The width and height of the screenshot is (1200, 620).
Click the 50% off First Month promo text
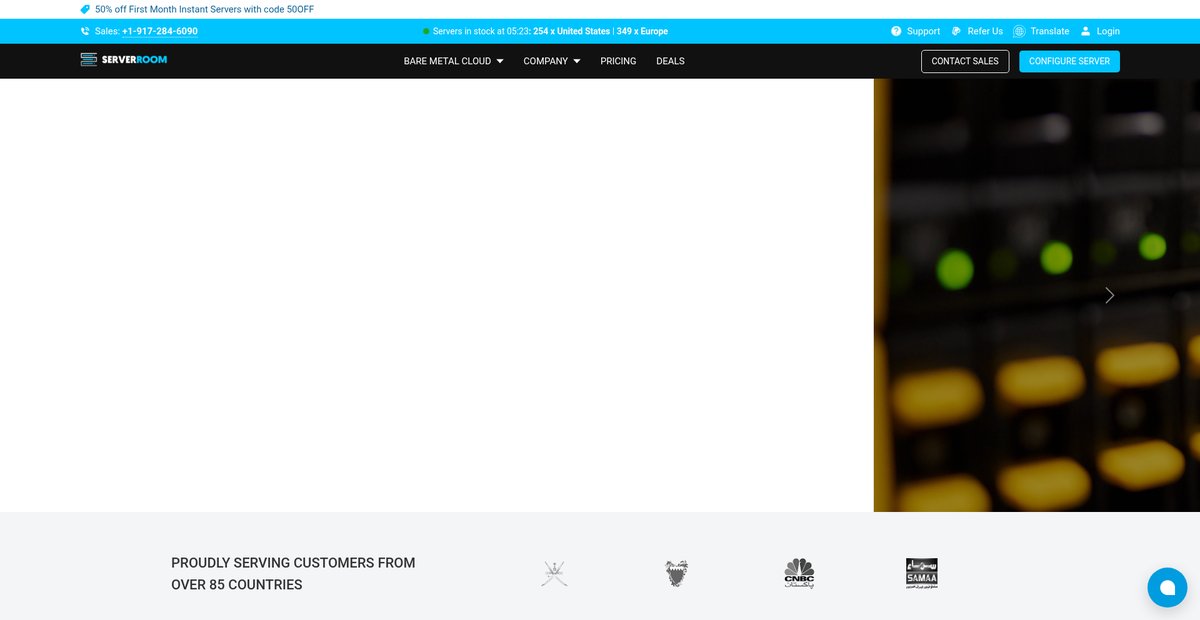[x=205, y=9]
